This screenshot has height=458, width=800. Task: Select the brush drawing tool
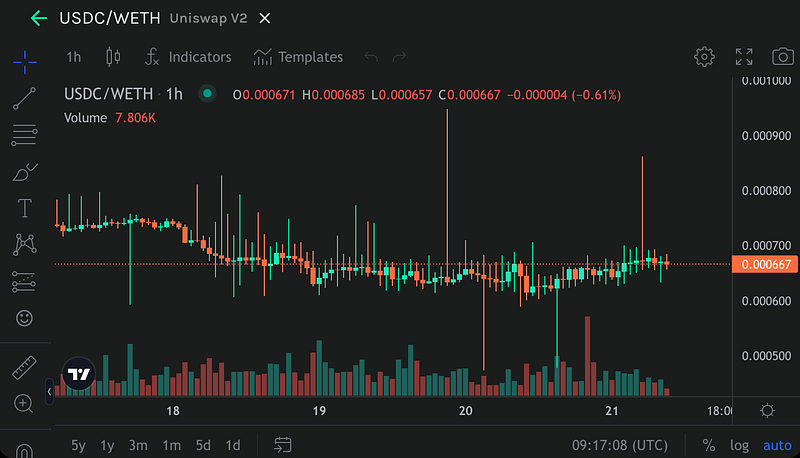pos(24,172)
